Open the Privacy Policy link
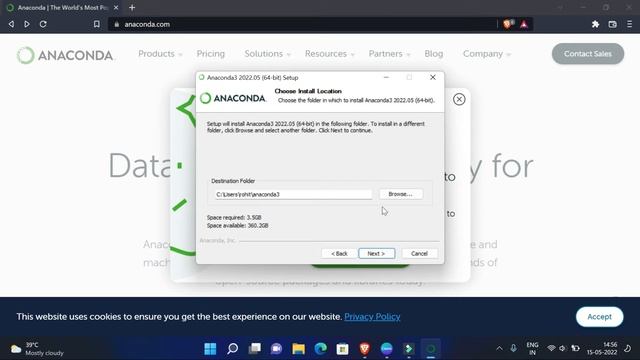This screenshot has height=360, width=640. point(372,317)
